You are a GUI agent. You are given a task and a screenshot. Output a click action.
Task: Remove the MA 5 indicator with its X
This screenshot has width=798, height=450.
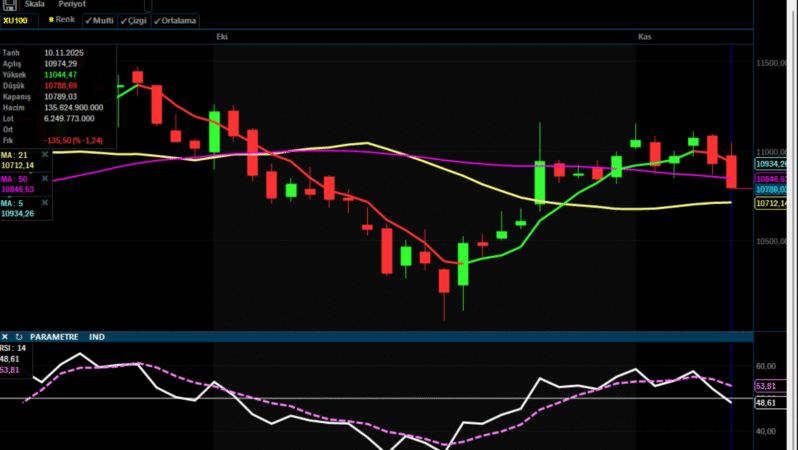tap(45, 203)
